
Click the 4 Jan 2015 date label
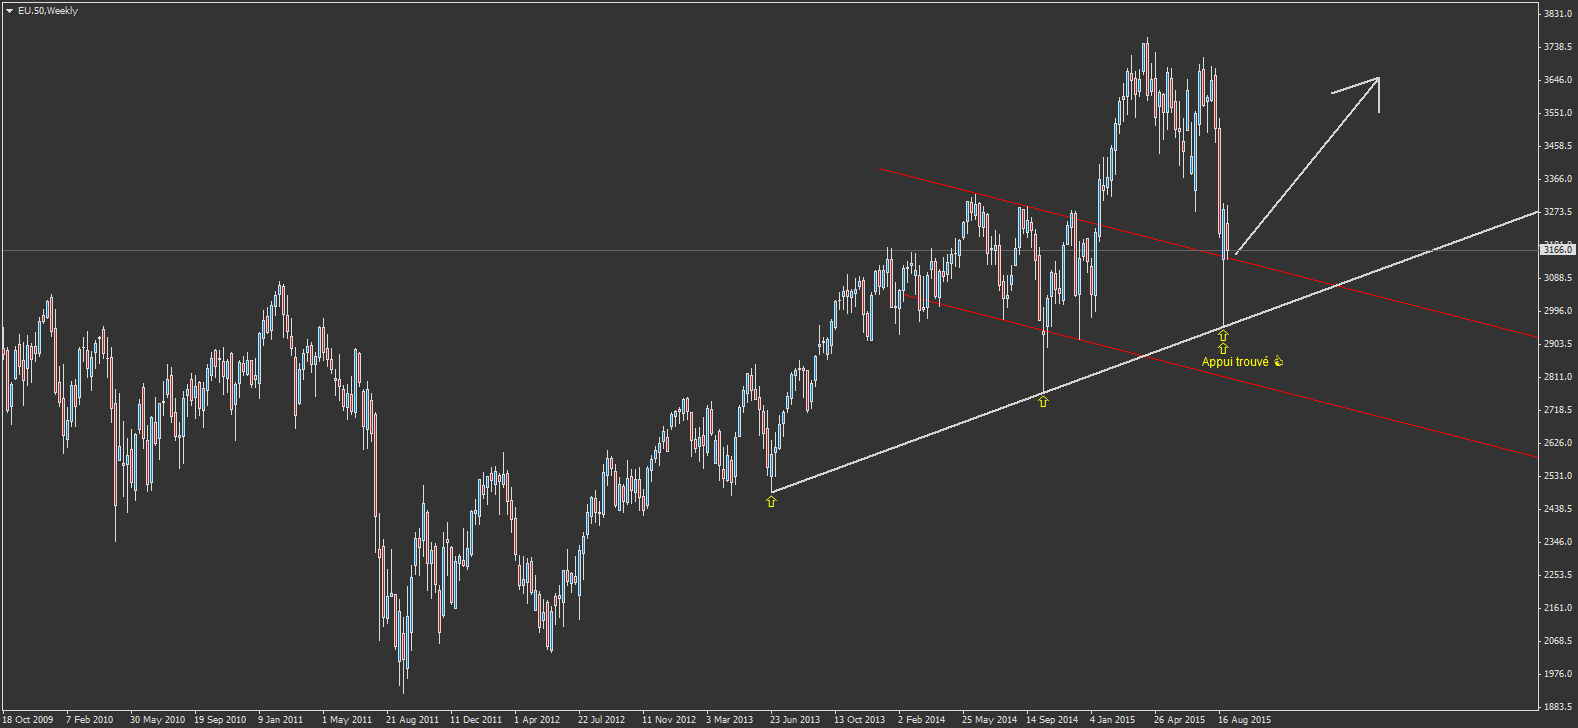(1113, 720)
